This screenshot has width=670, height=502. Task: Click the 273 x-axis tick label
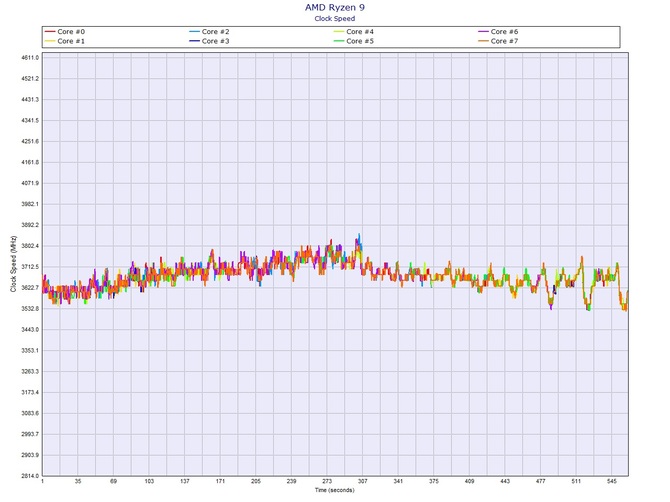327,481
